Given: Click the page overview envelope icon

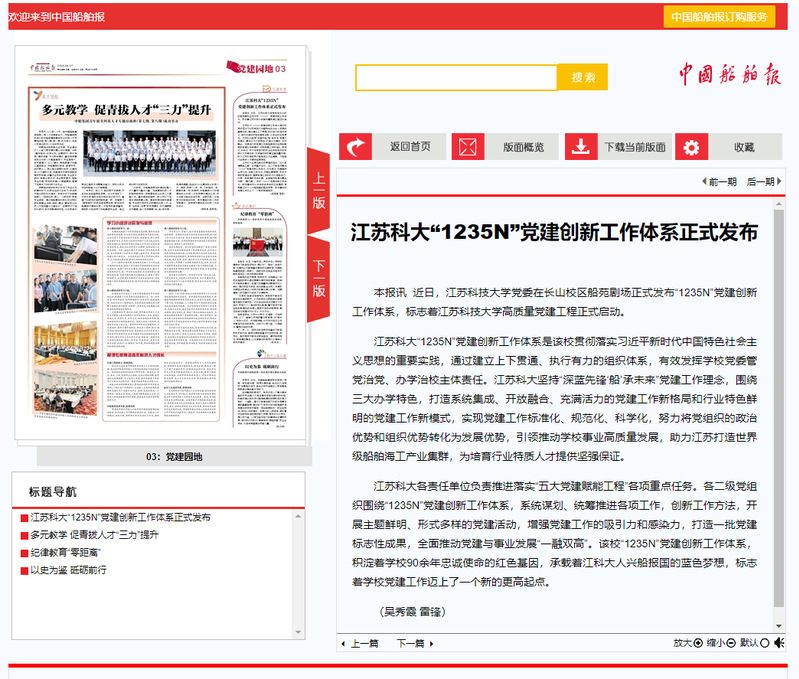Looking at the screenshot, I should [468, 147].
